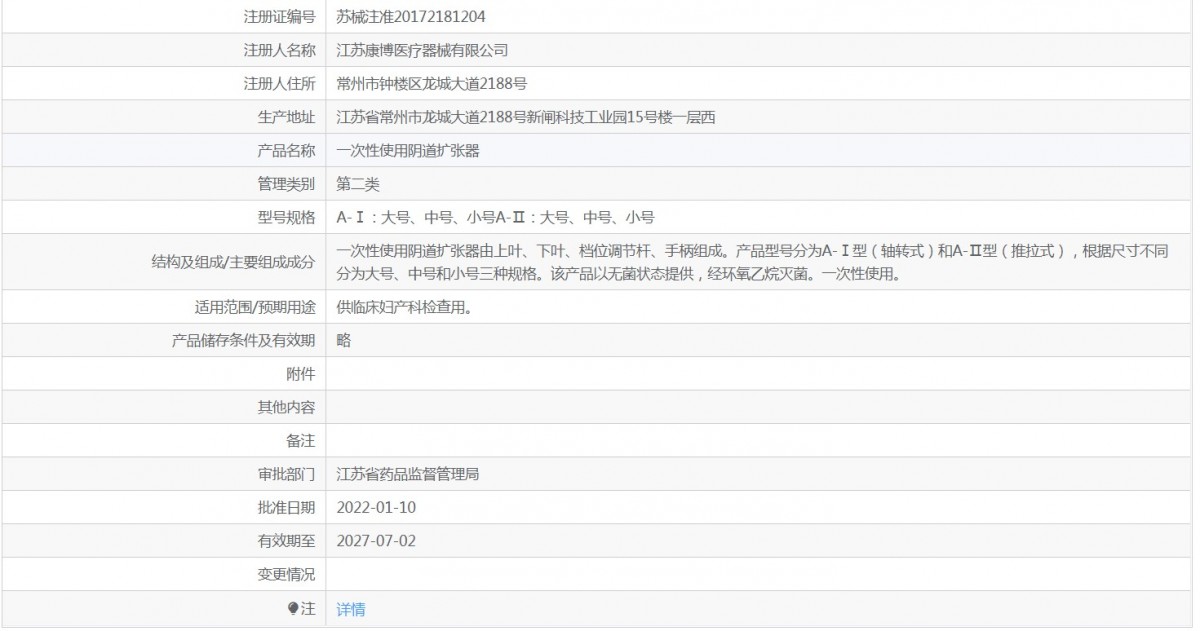Click the 产品名称 label

click(286, 151)
